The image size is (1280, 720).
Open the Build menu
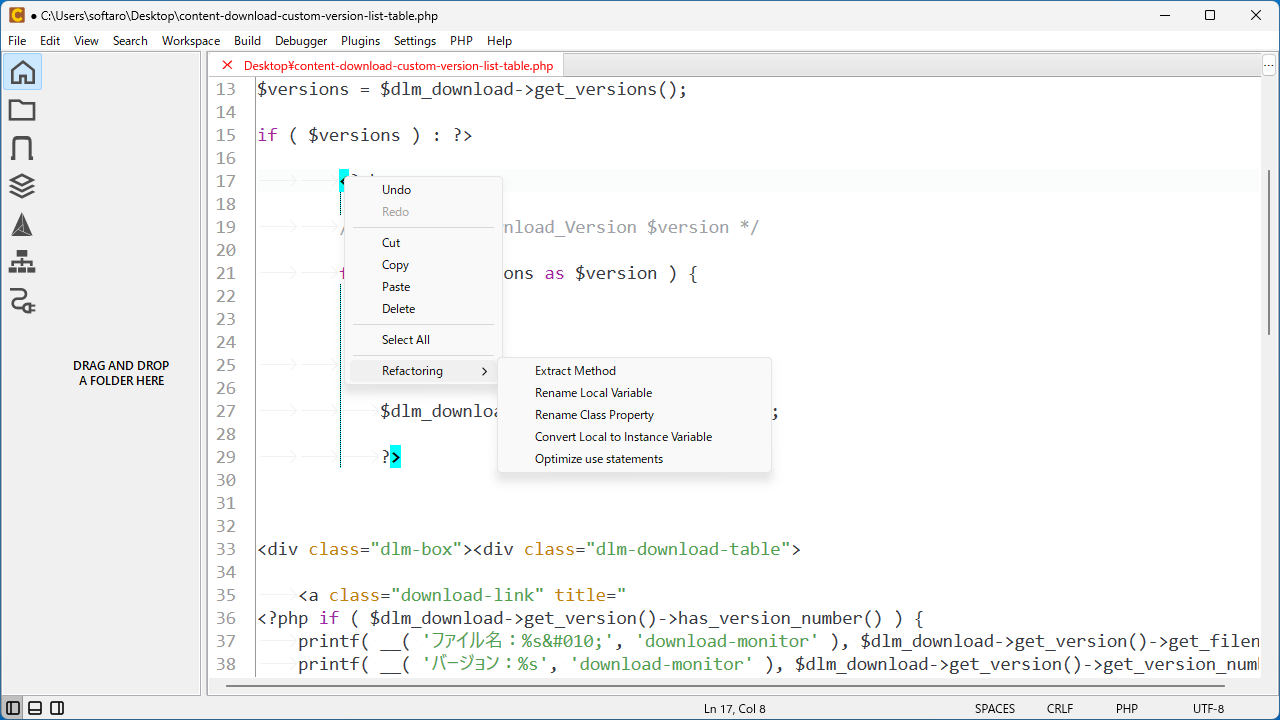(x=247, y=41)
